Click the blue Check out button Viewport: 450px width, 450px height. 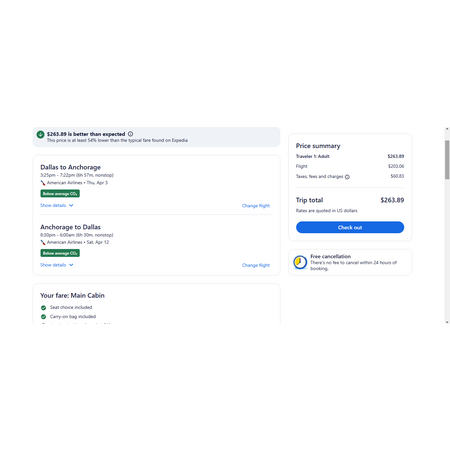(350, 227)
